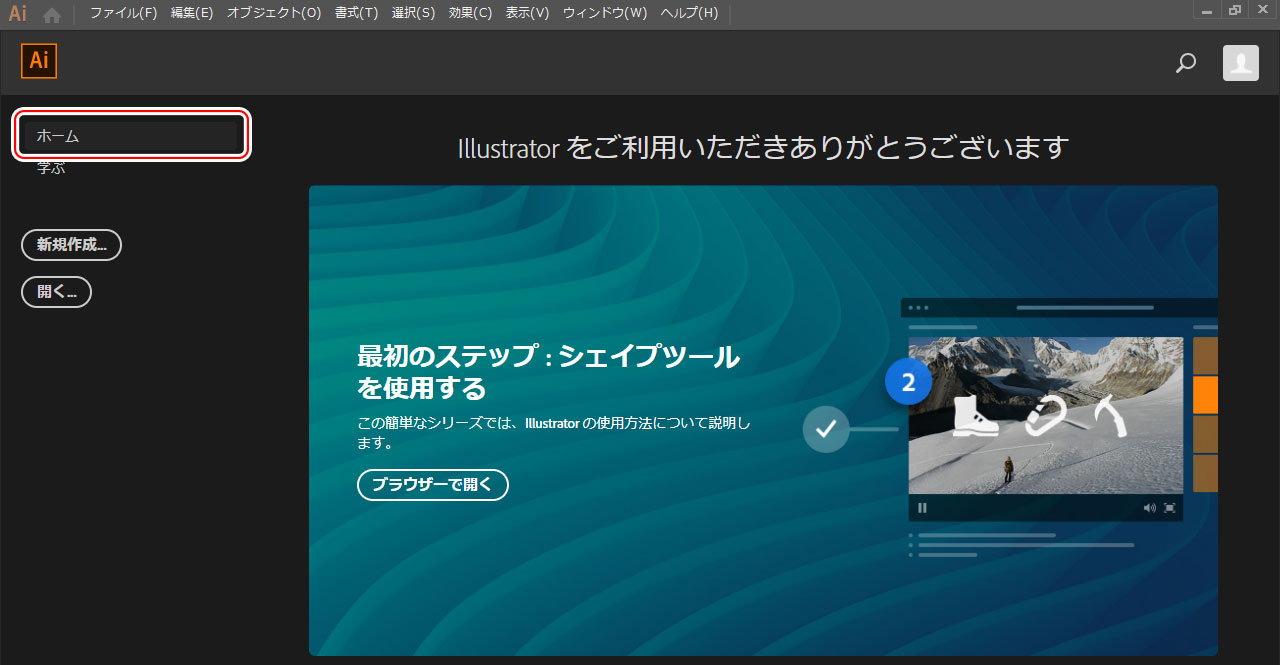The width and height of the screenshot is (1280, 665).
Task: Open the user account avatar icon
Action: click(x=1241, y=63)
